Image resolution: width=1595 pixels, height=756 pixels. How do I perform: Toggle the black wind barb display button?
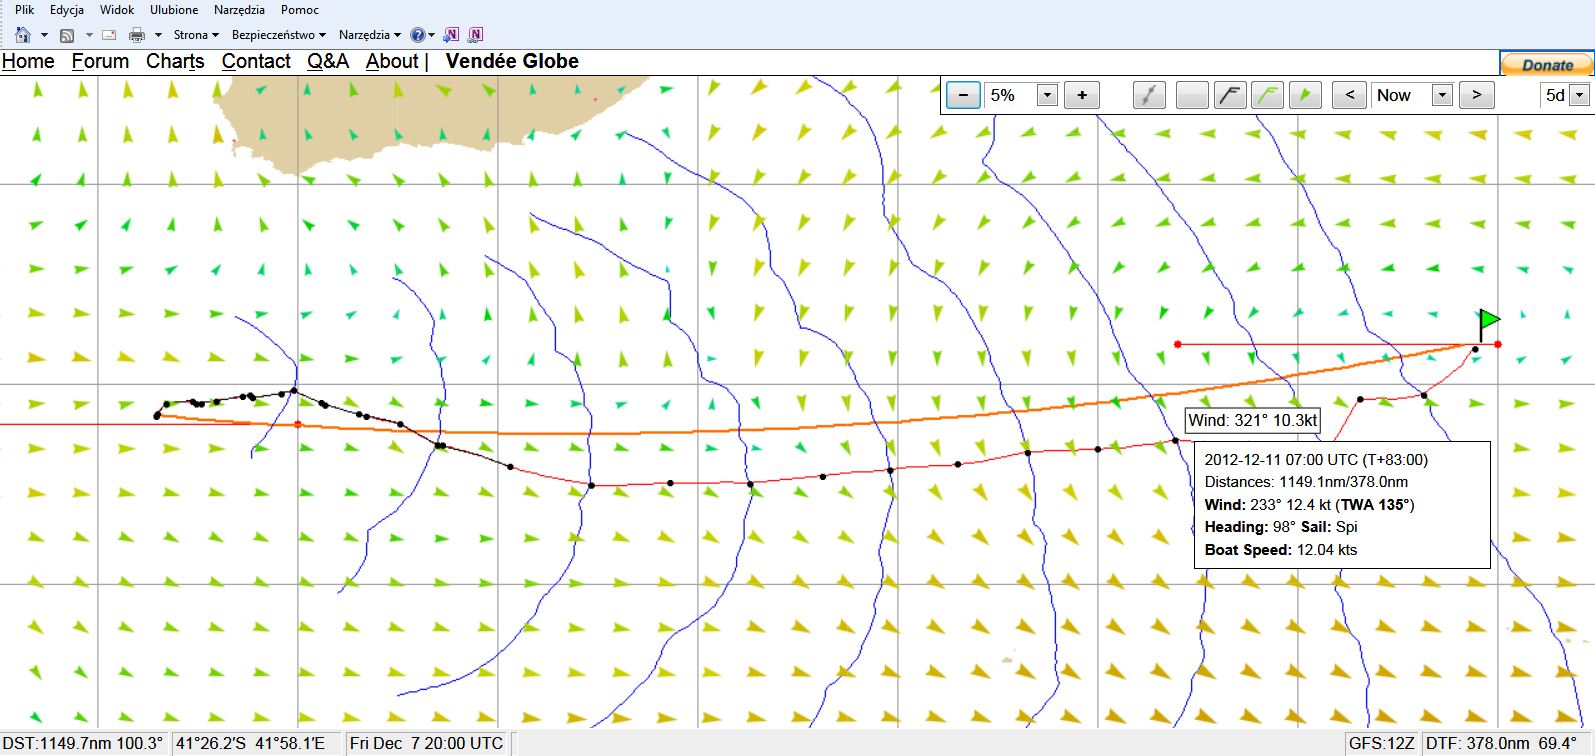pyautogui.click(x=1230, y=96)
